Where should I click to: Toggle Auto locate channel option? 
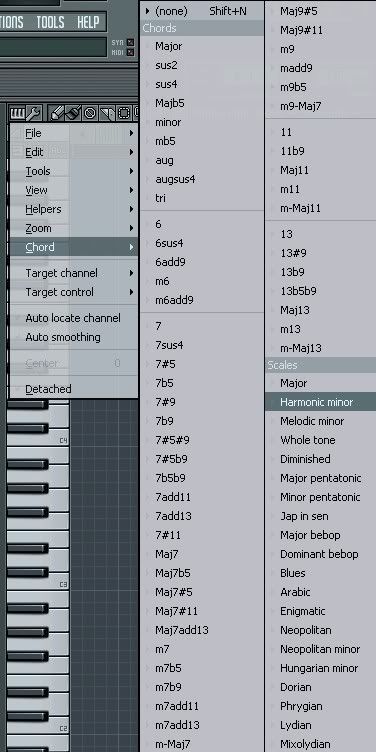pos(74,318)
